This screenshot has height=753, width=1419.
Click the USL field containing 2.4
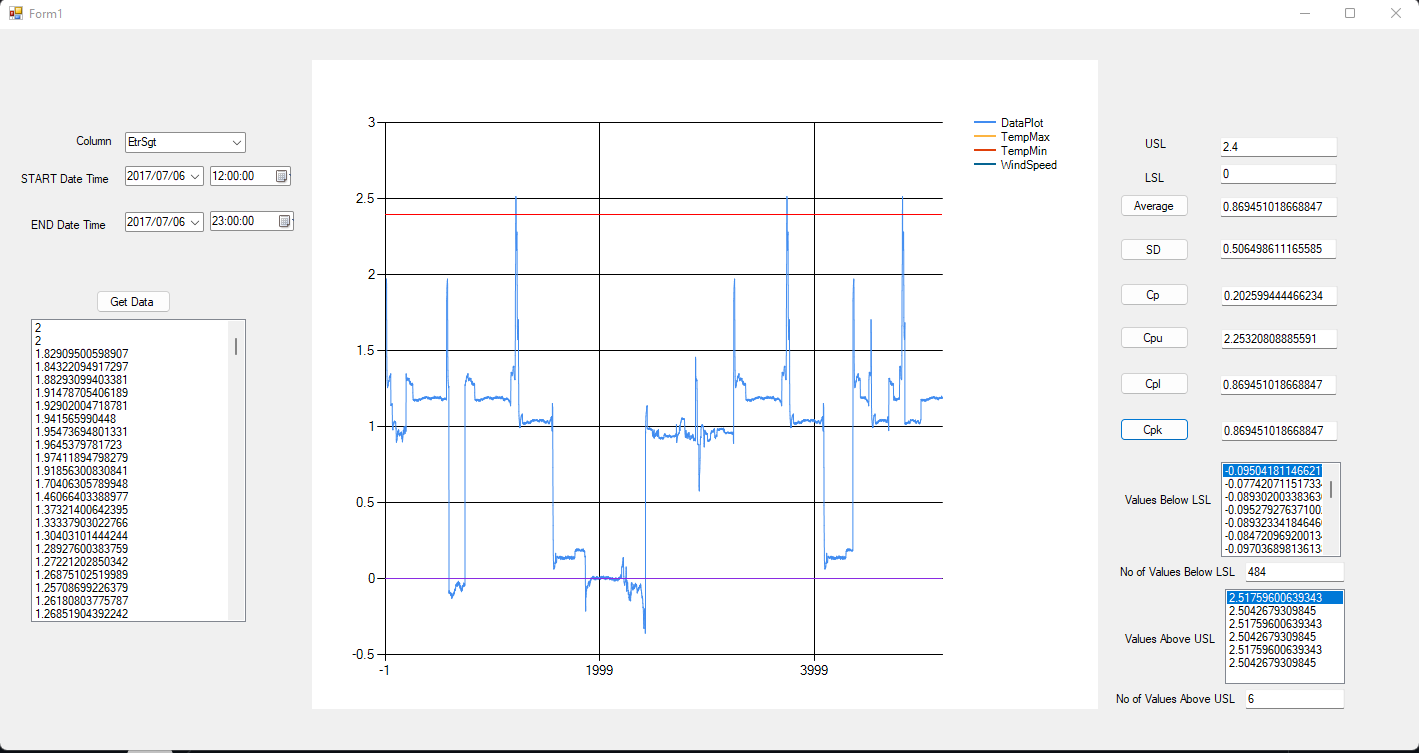1278,146
